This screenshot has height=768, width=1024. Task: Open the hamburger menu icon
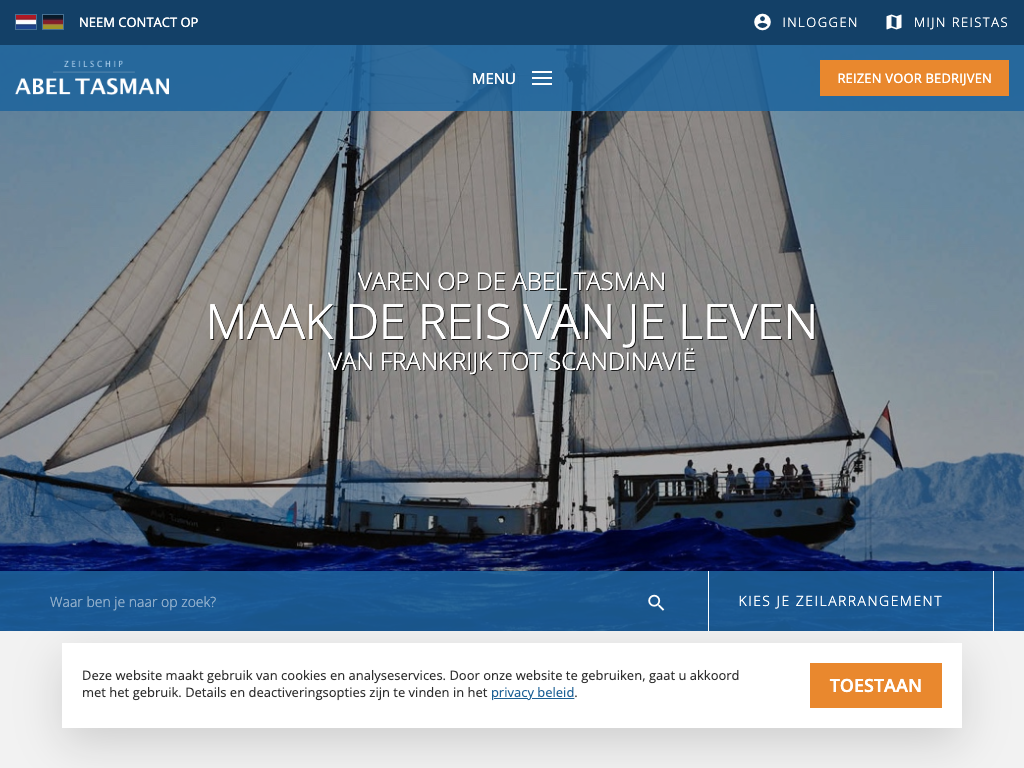tap(541, 78)
